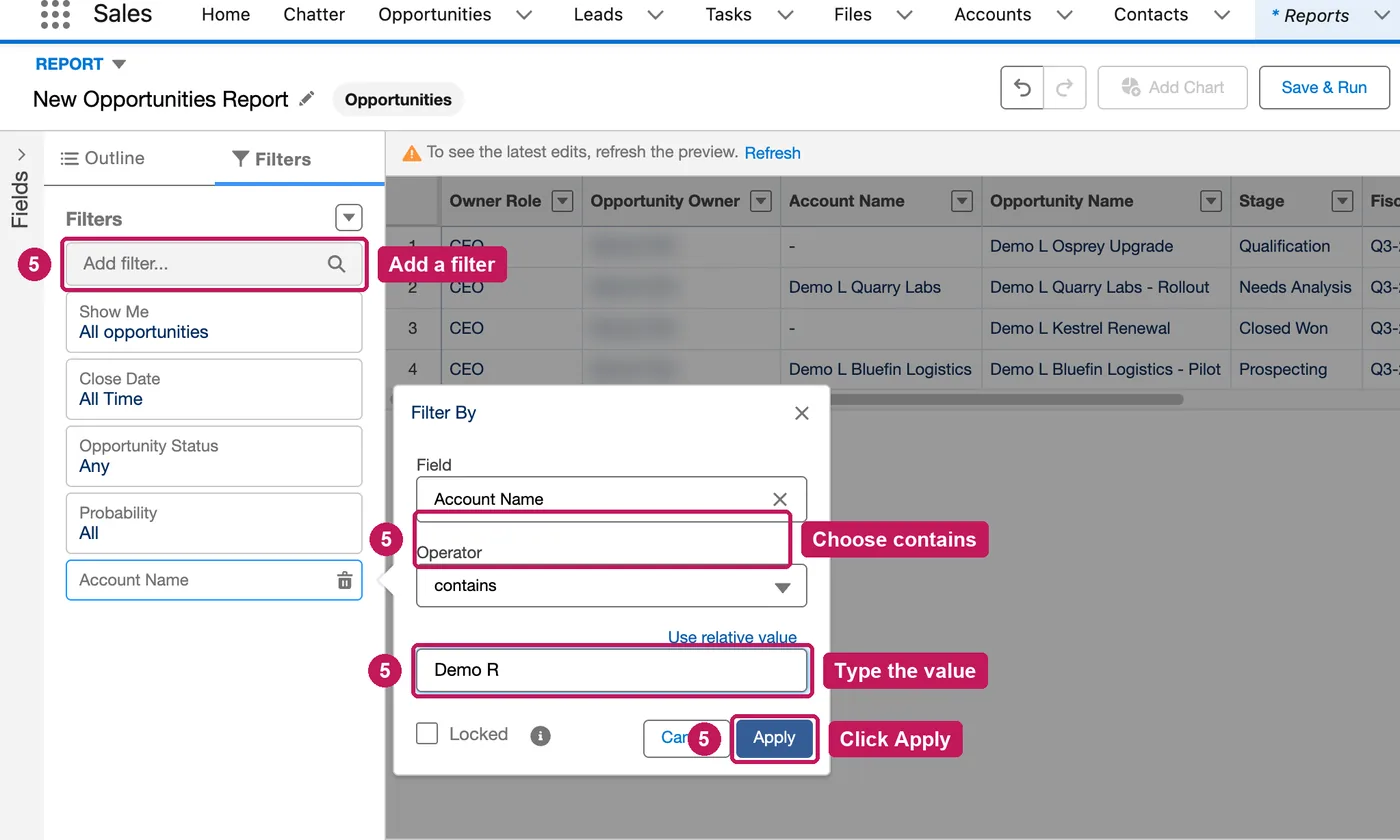Image resolution: width=1400 pixels, height=840 pixels.
Task: Click the pencil icon to rename report
Action: [307, 98]
